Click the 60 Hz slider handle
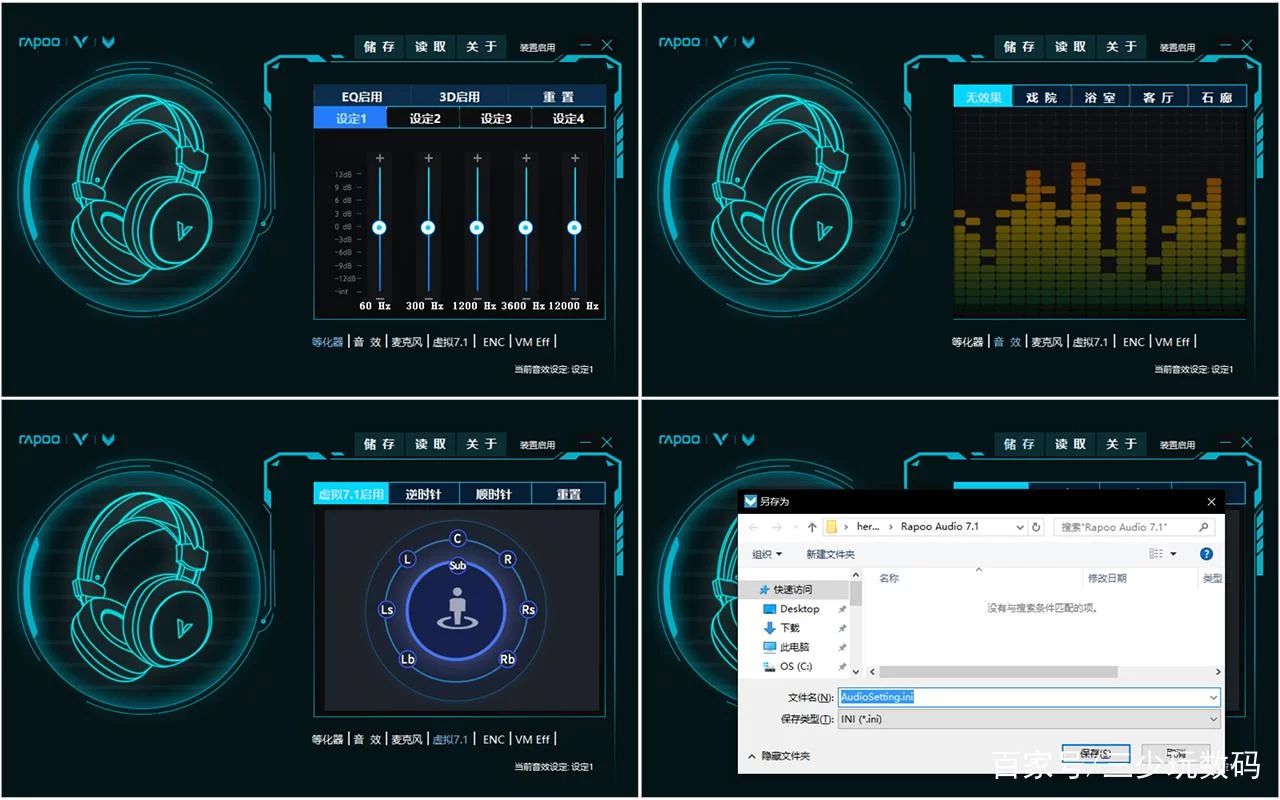 pos(379,228)
